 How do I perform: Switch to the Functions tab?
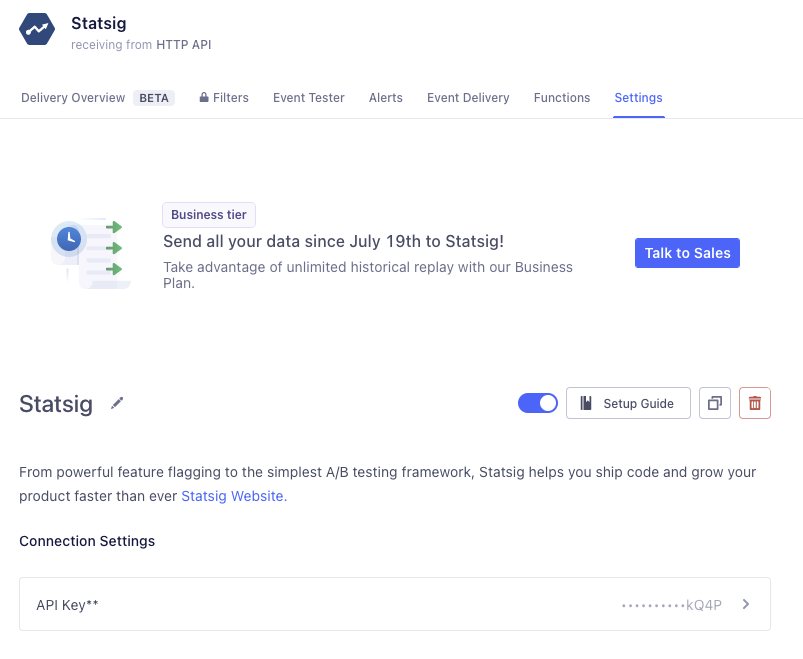[x=562, y=98]
